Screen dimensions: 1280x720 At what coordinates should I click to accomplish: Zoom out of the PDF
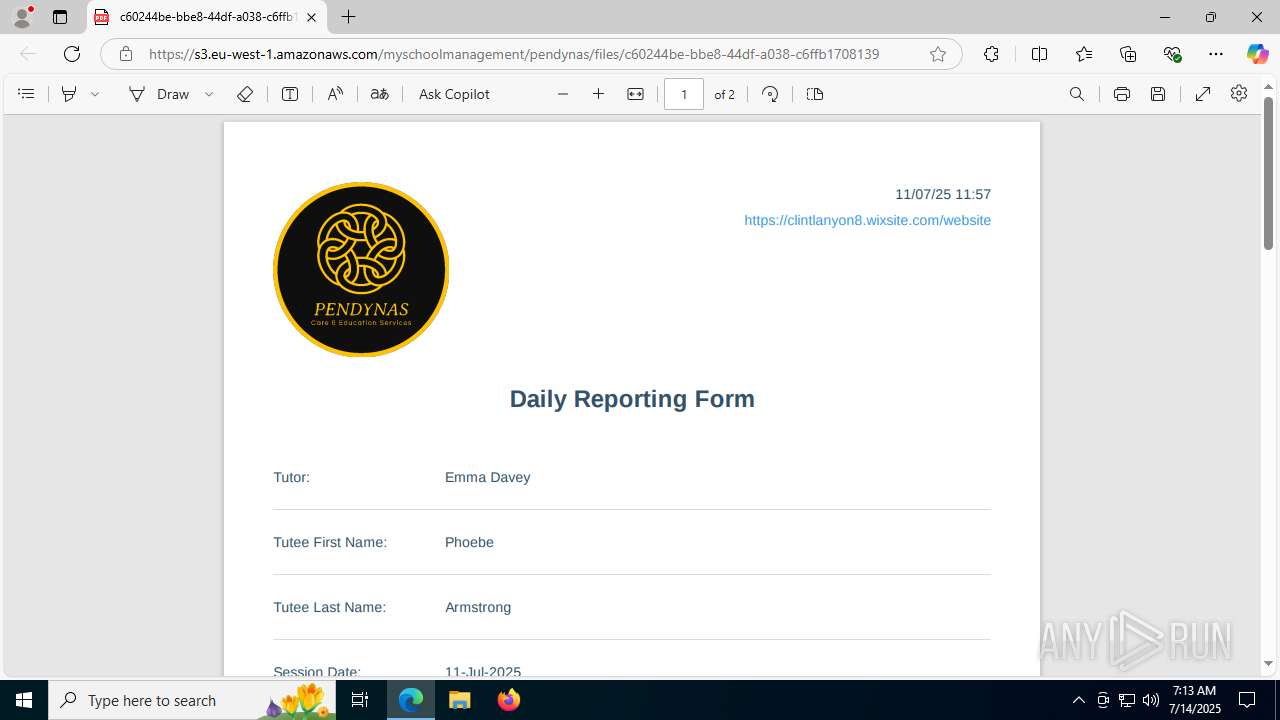pos(563,94)
